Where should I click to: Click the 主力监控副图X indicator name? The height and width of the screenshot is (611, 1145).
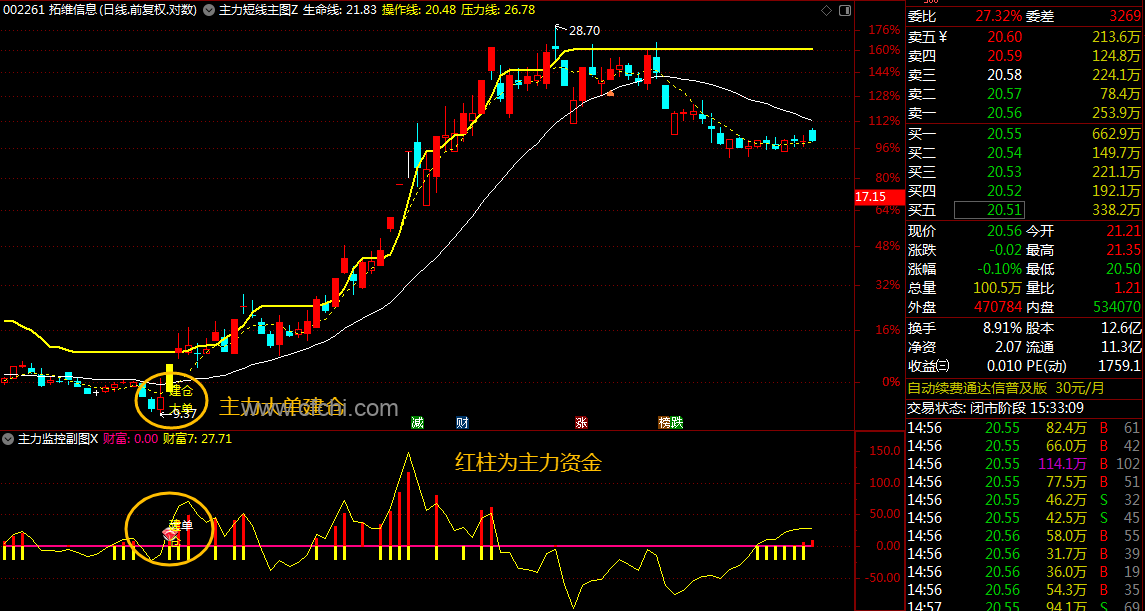coord(57,439)
